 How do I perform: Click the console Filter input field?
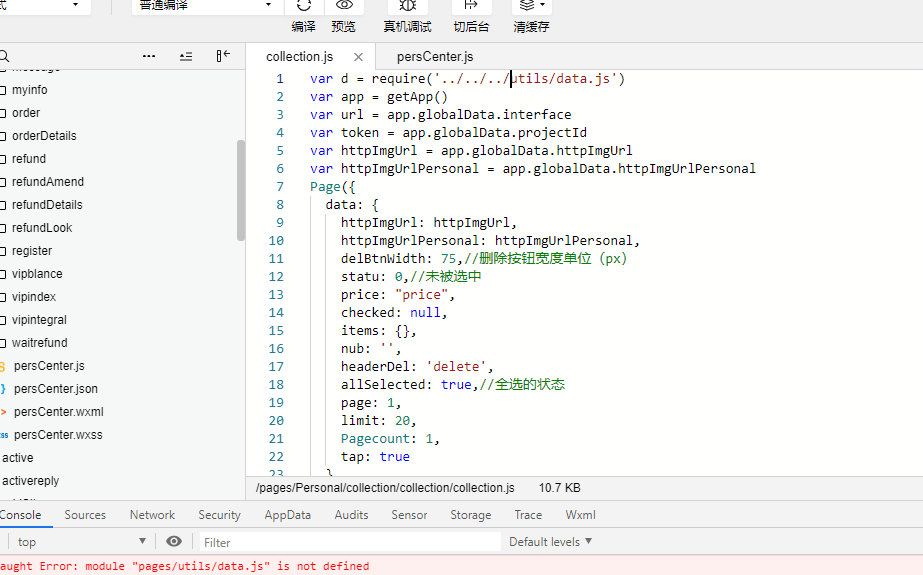pos(350,542)
